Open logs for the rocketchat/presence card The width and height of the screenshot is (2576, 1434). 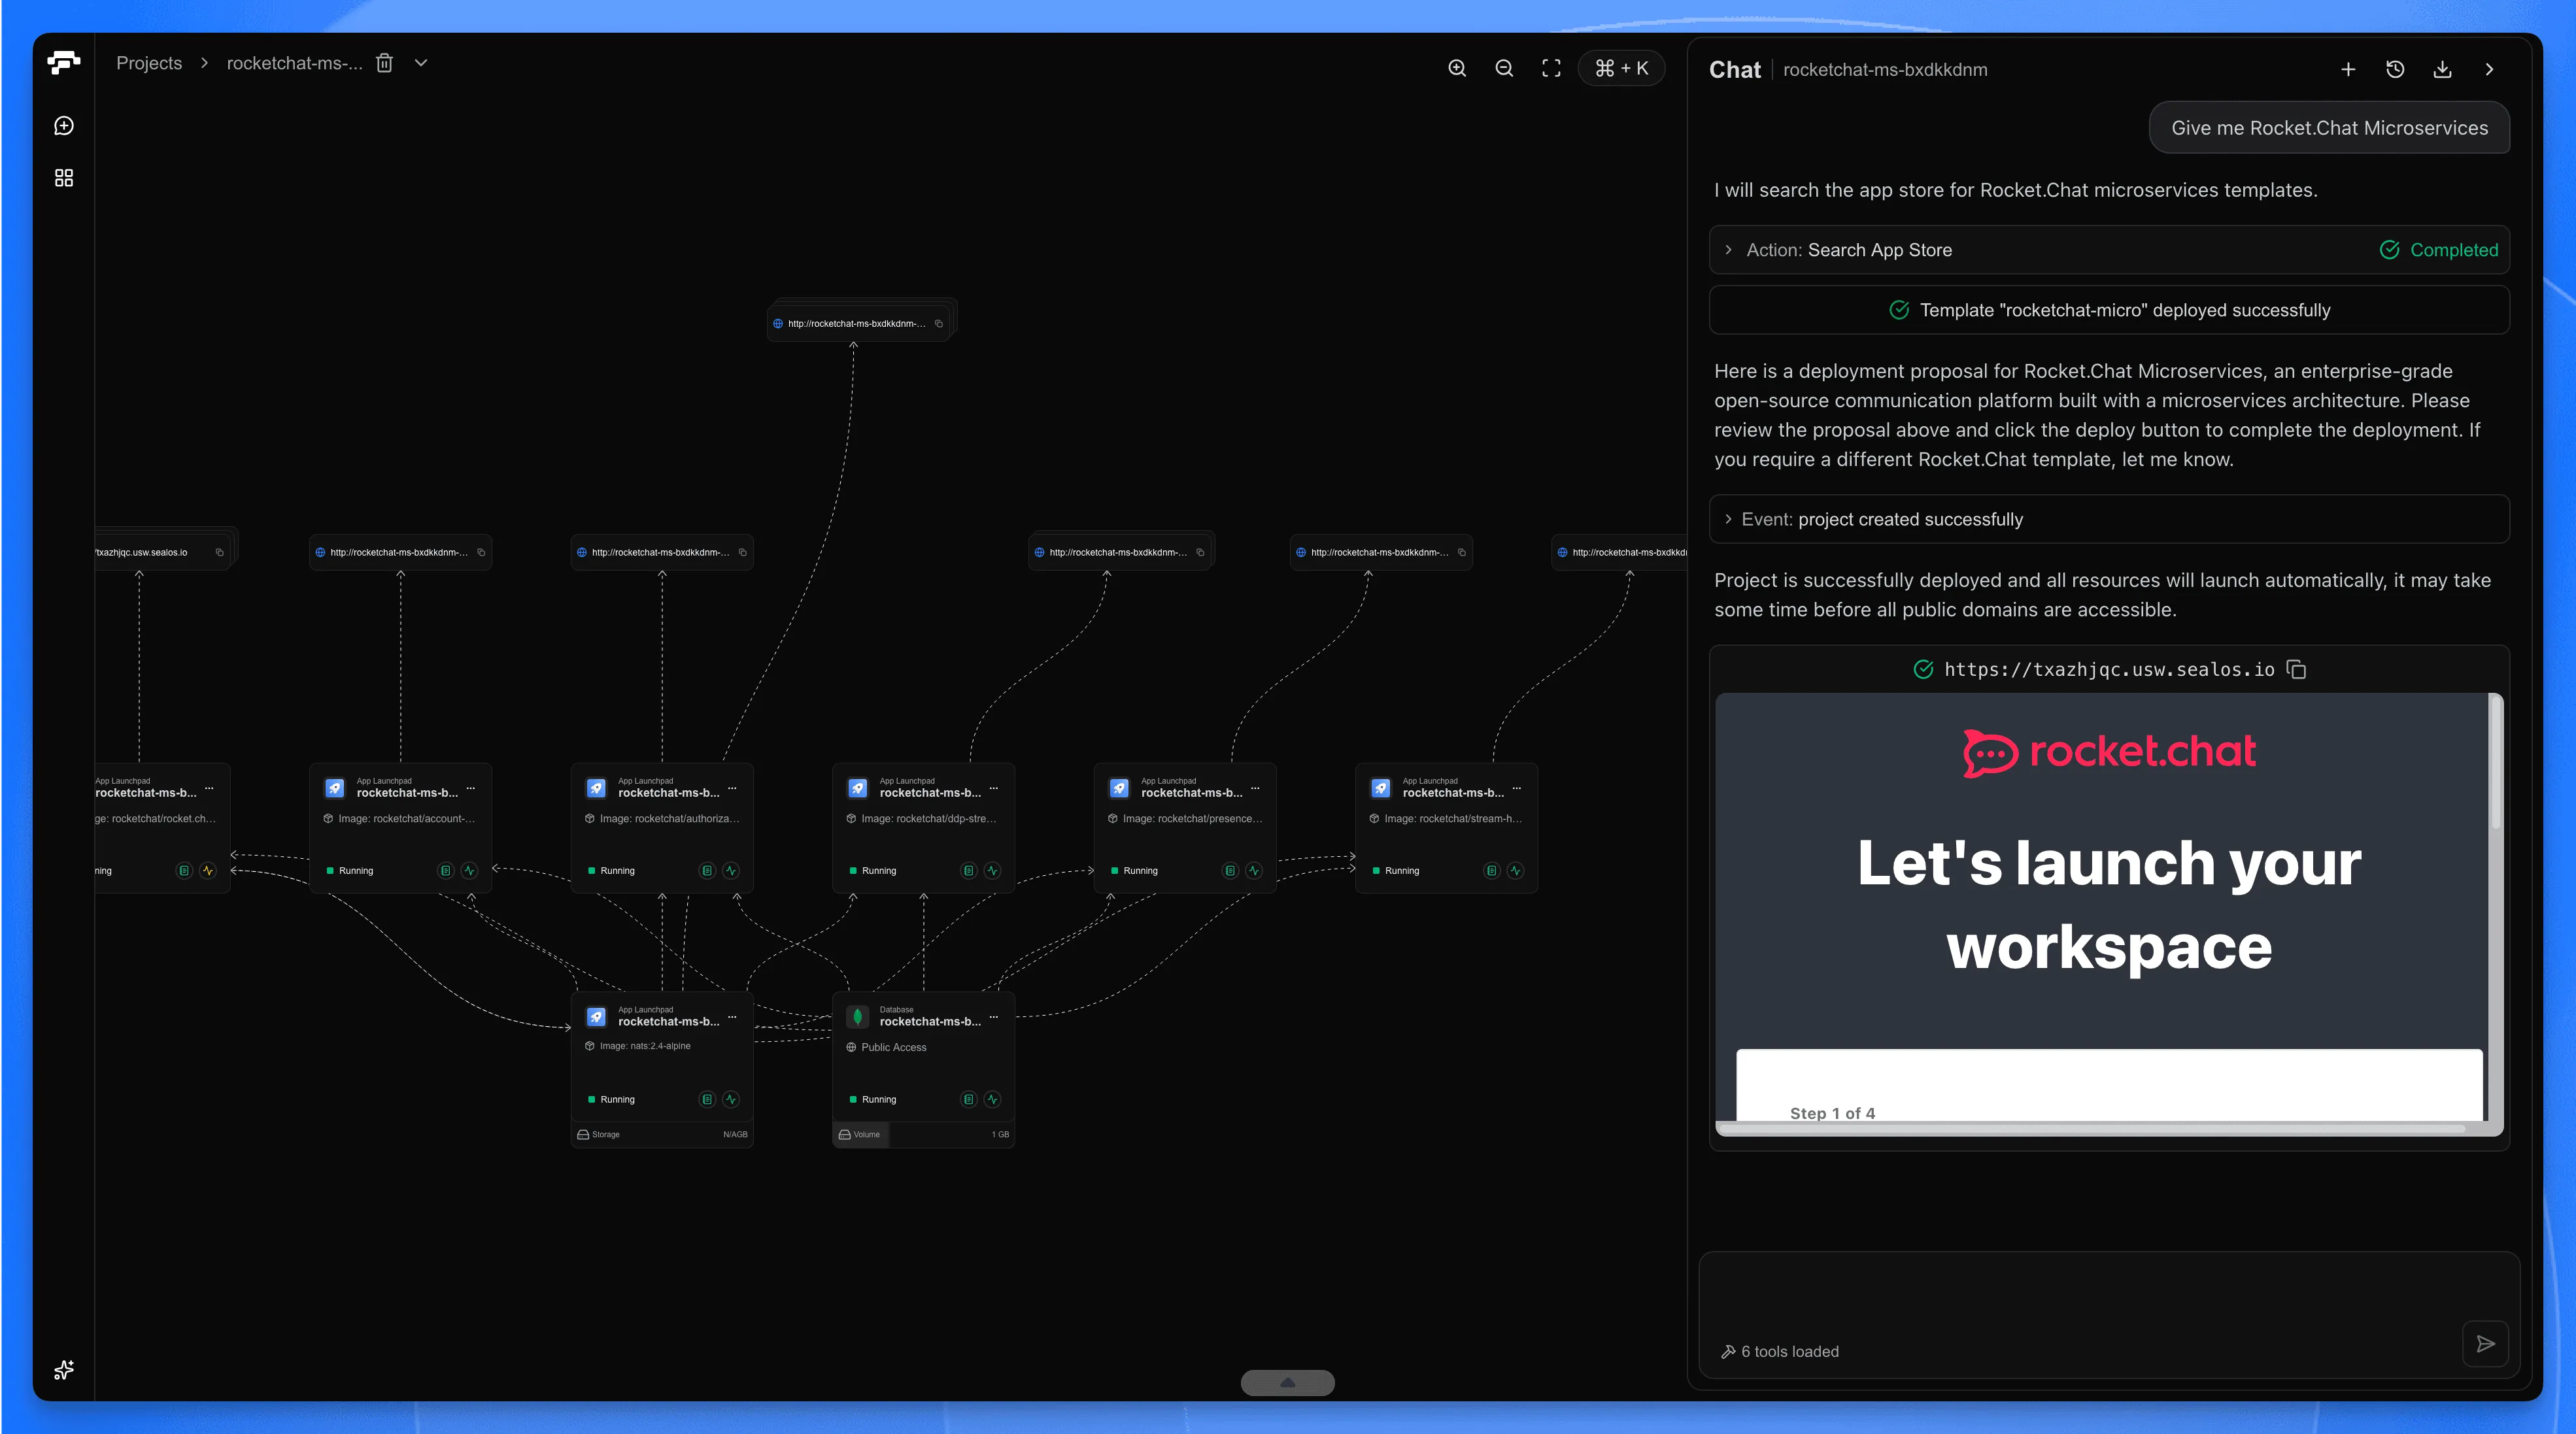coord(1230,871)
